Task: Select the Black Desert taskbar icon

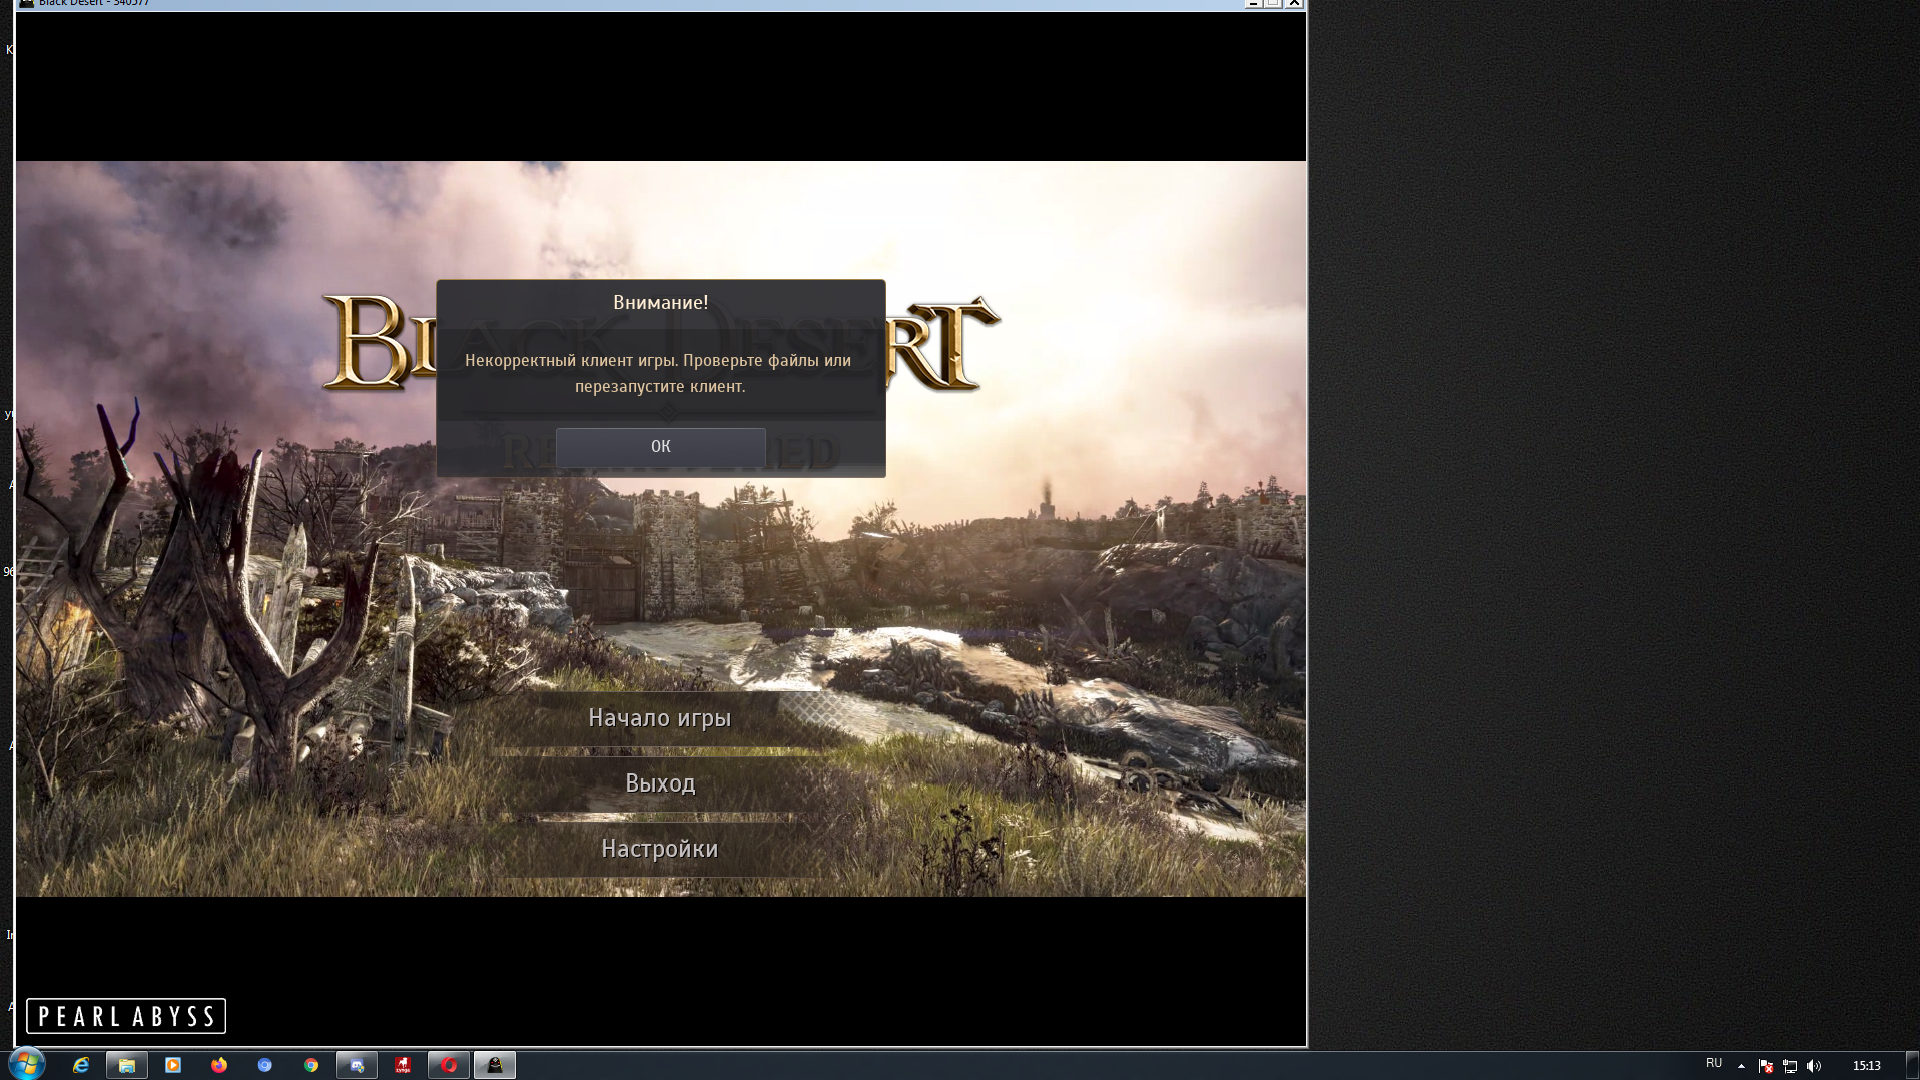Action: point(495,1065)
